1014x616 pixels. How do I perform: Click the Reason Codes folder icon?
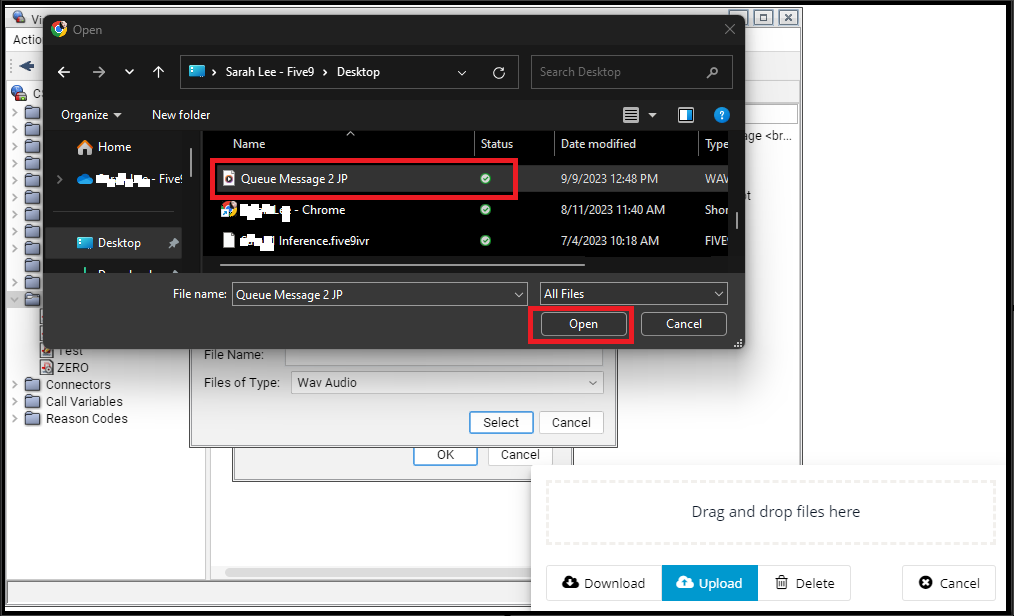[32, 419]
